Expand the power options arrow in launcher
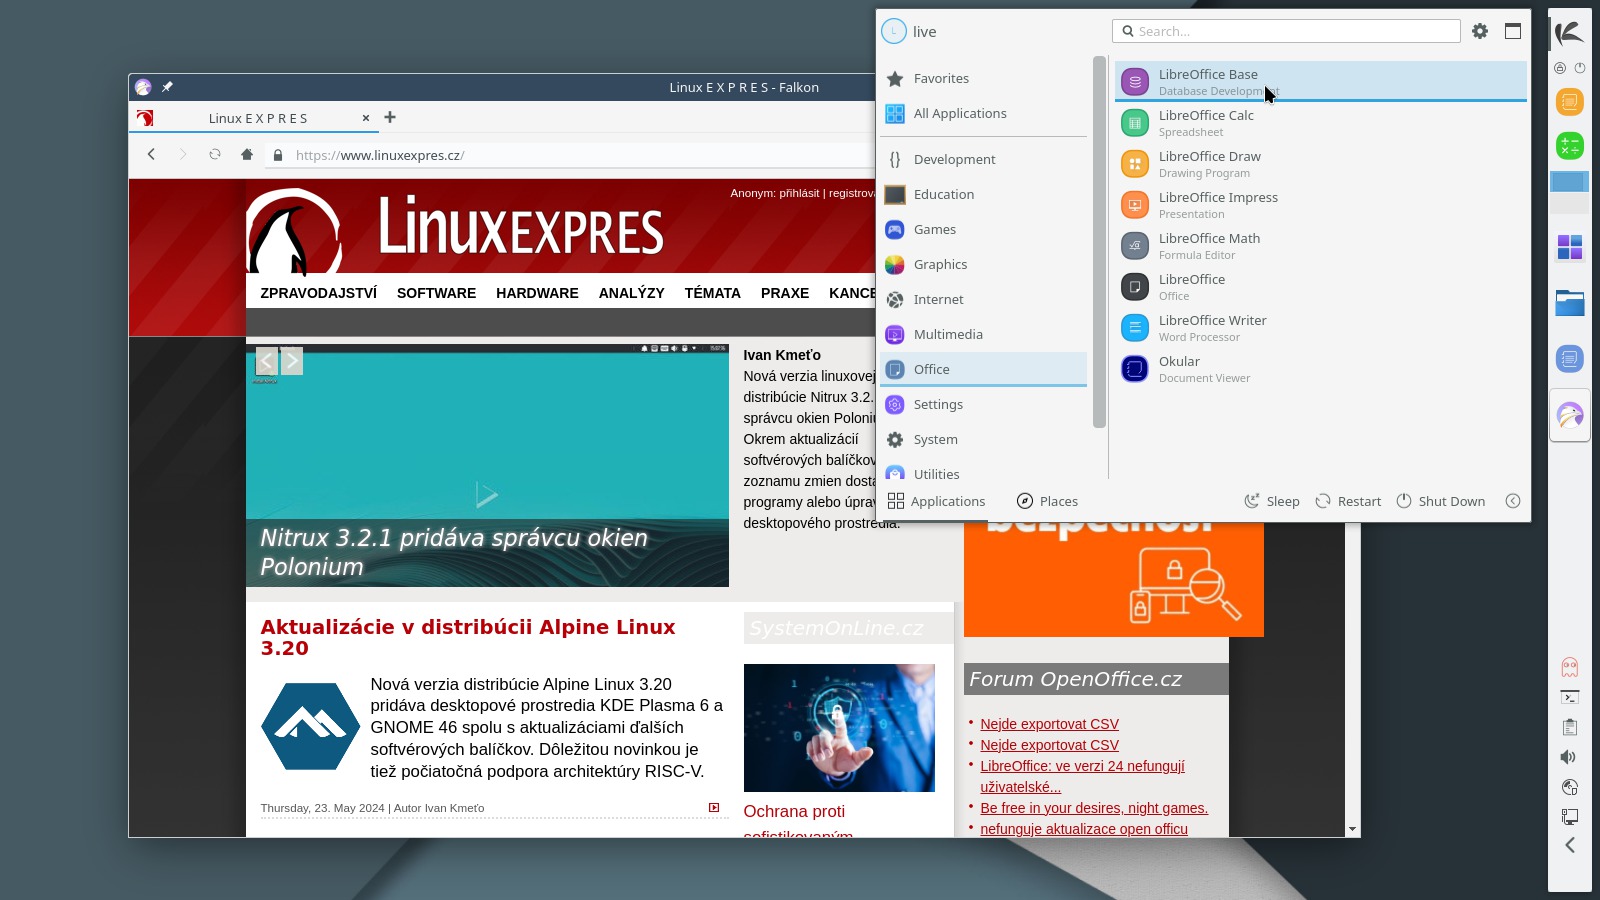This screenshot has height=900, width=1600. [x=1513, y=501]
